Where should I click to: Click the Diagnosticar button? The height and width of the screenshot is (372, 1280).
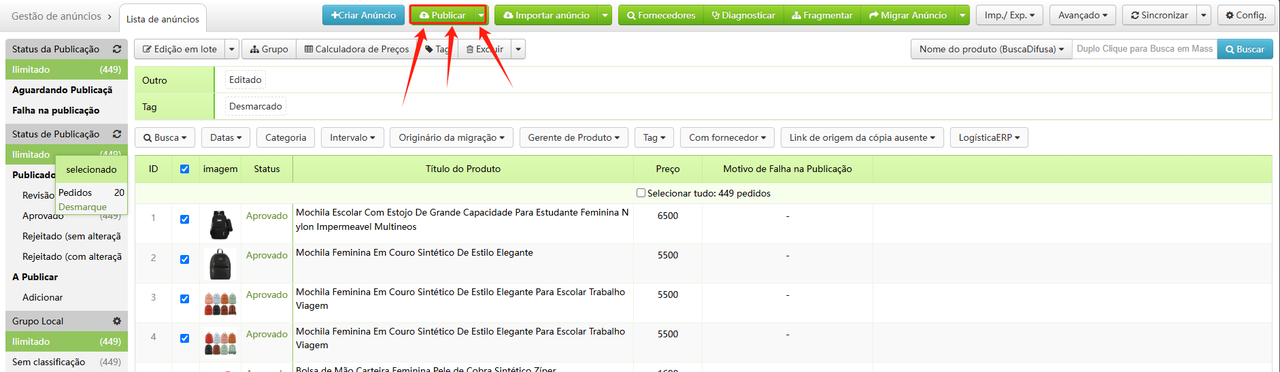tap(742, 16)
